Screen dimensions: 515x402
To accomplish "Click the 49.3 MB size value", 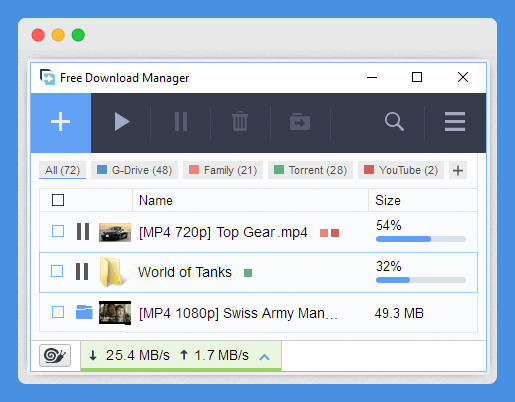I will [399, 313].
